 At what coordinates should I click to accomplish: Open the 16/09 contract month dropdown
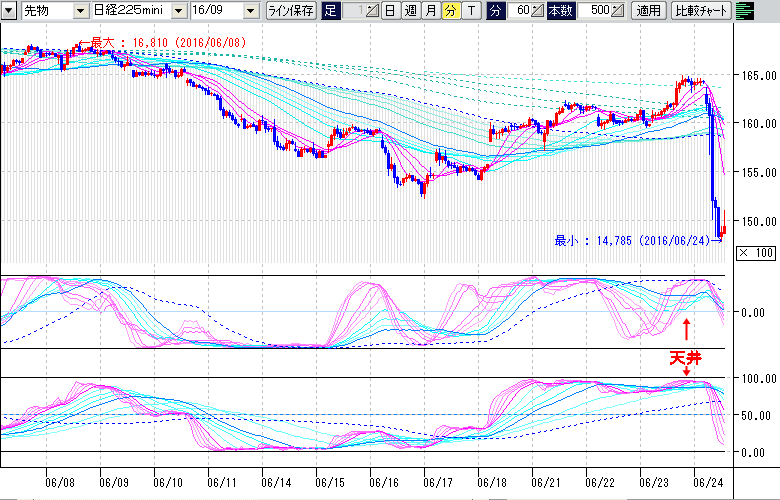point(252,10)
